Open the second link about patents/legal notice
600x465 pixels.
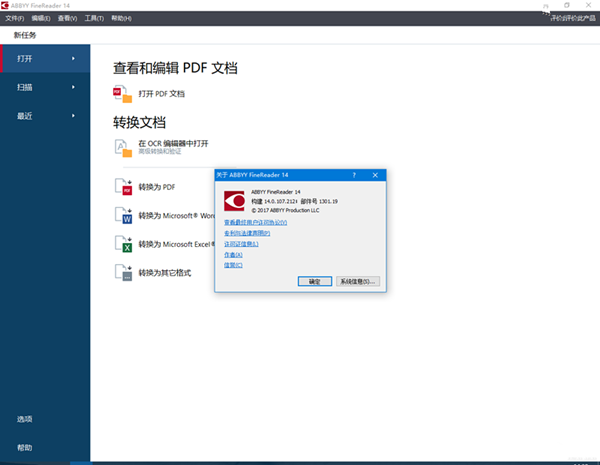coord(247,233)
